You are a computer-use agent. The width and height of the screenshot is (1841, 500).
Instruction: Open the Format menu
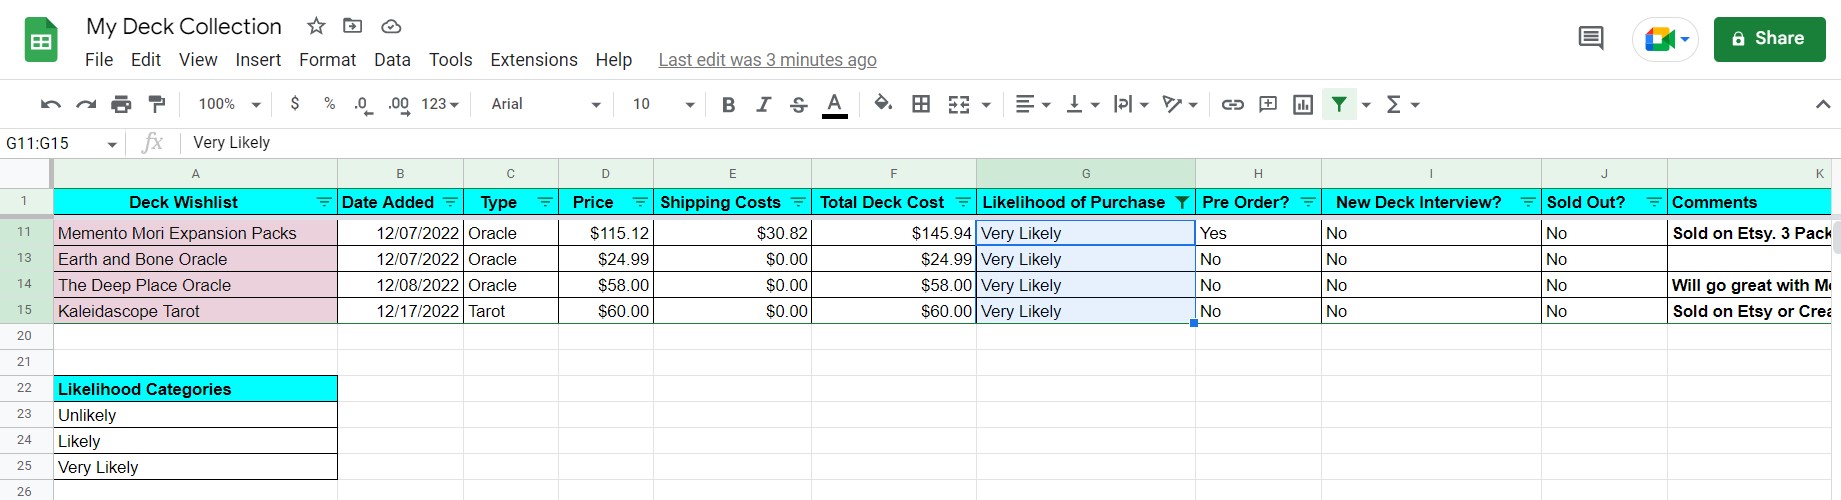327,60
